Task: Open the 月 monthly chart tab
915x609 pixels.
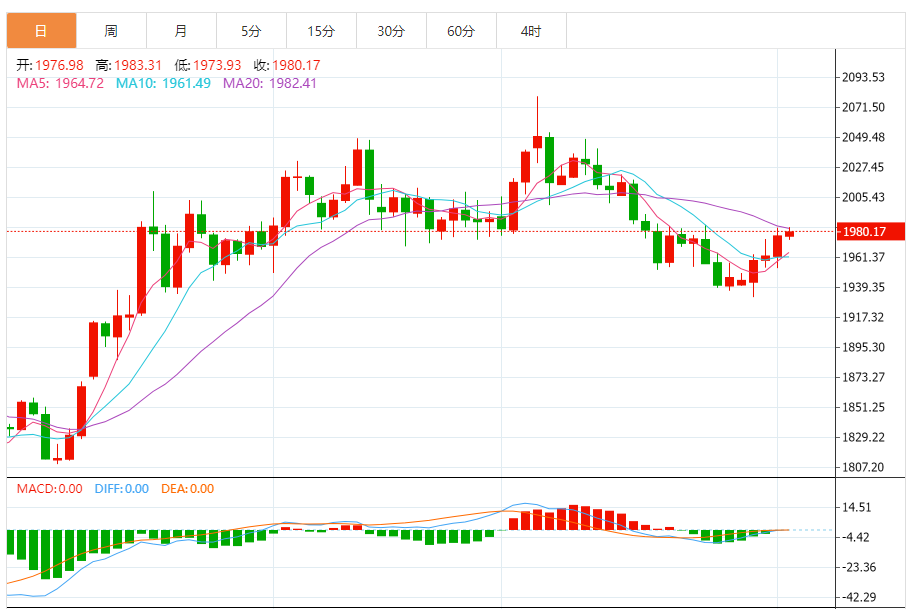Action: tap(181, 31)
